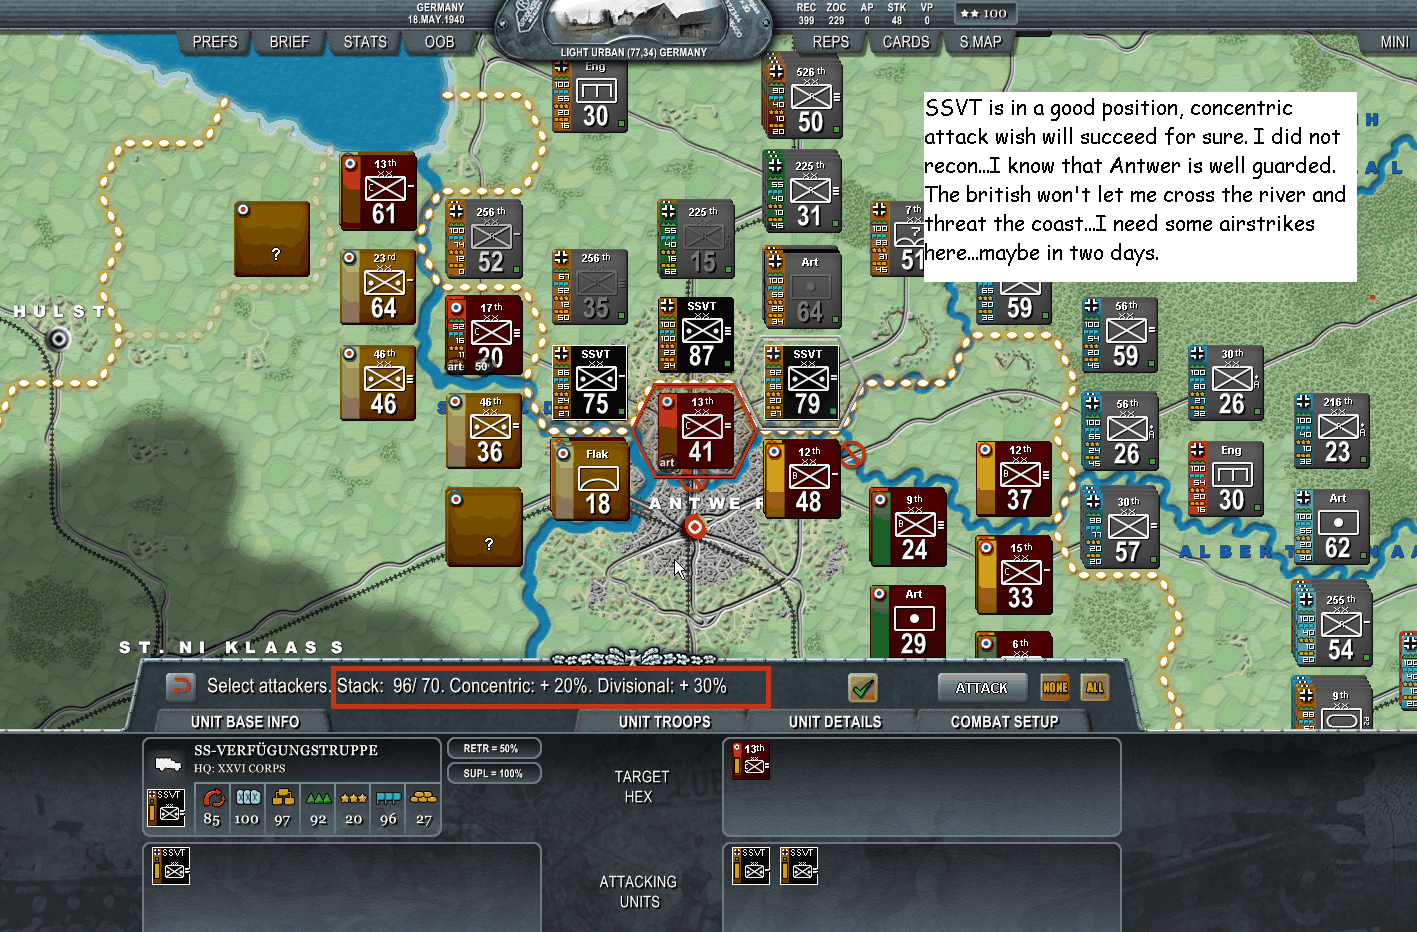Select the 56th 26 unit counter
The height and width of the screenshot is (932, 1417).
[1120, 431]
